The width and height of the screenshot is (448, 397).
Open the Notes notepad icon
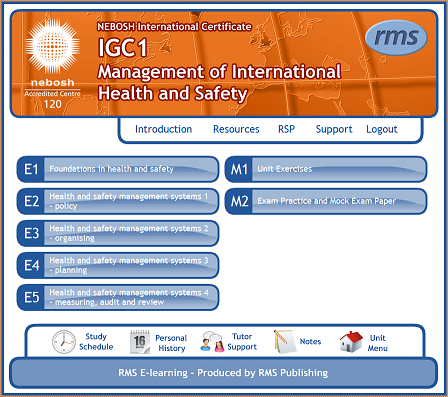click(285, 342)
